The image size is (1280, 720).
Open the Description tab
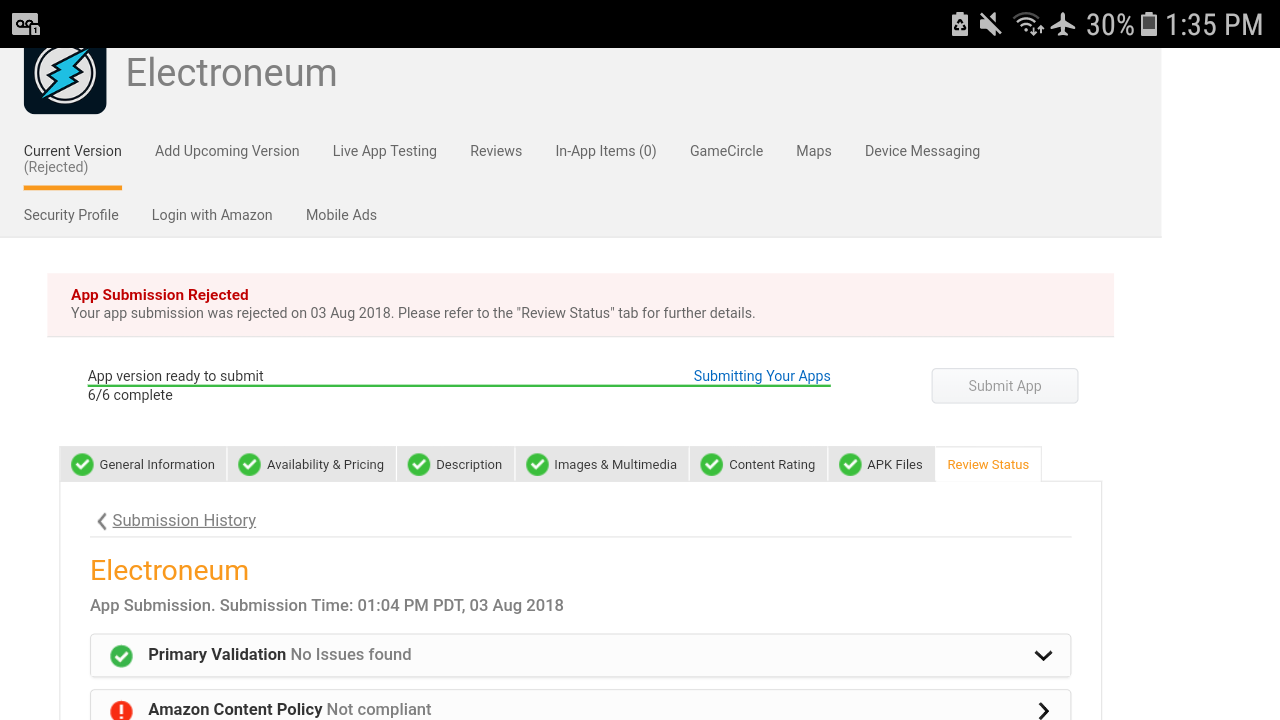click(456, 464)
